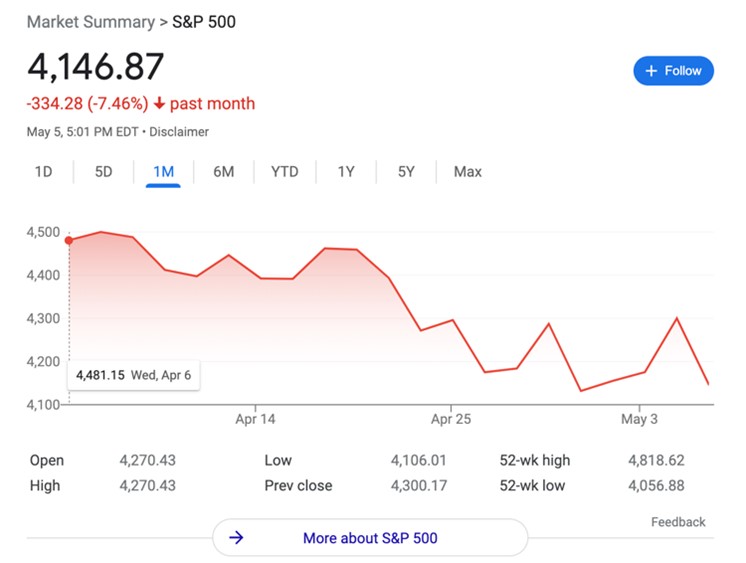Open the Disclaimer link
Image resolution: width=746 pixels, height=563 pixels.
(179, 132)
